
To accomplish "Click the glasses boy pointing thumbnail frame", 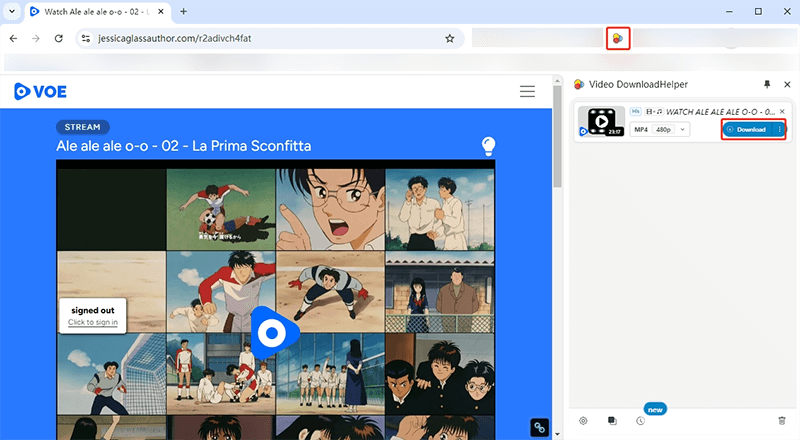I will [x=331, y=209].
